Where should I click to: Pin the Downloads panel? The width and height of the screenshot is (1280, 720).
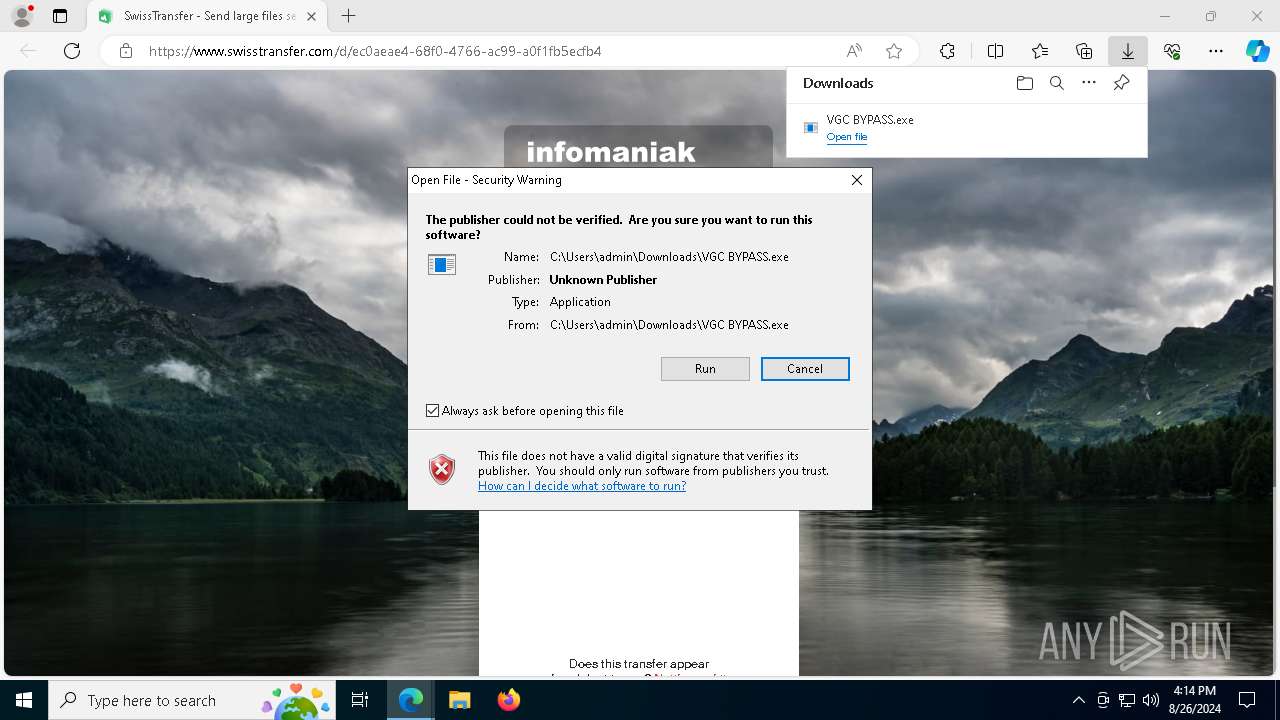(x=1121, y=83)
